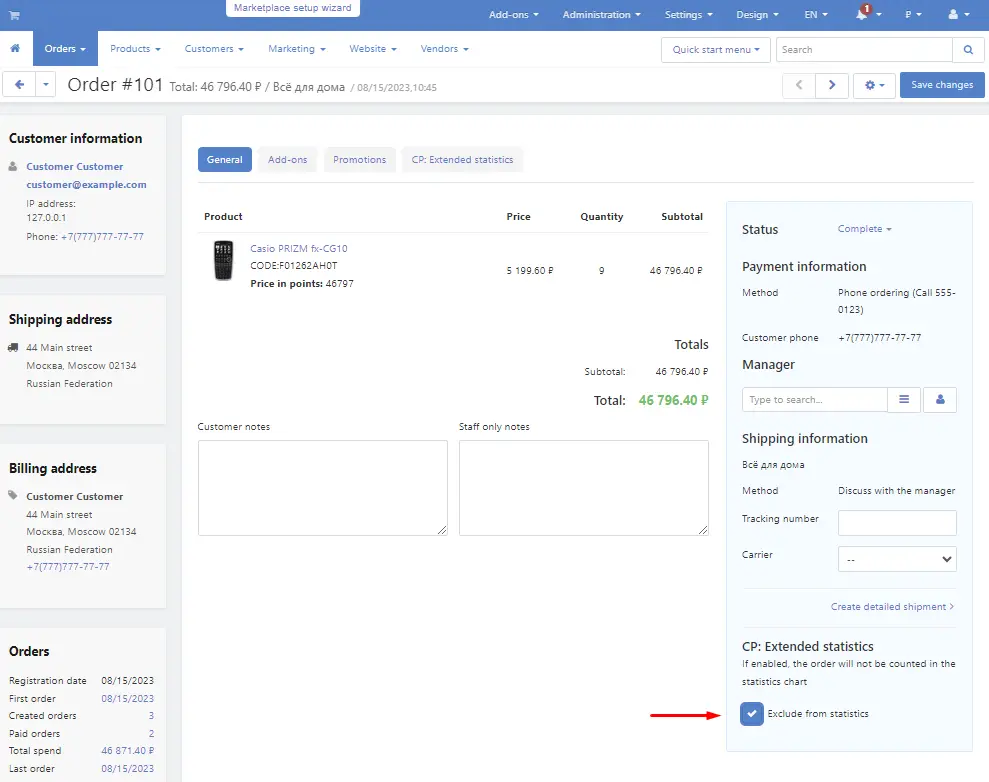This screenshot has height=782, width=989.
Task: Open the next order chevron
Action: 831,85
